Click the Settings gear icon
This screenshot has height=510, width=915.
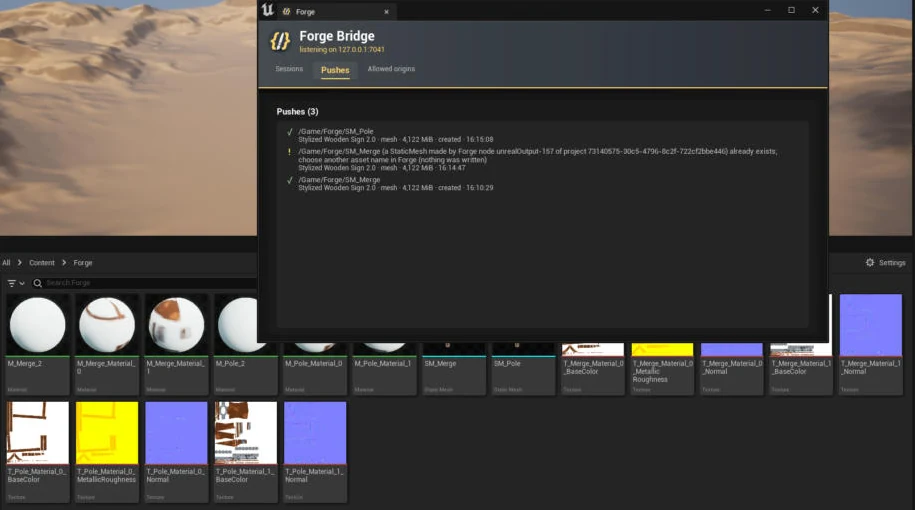(870, 263)
